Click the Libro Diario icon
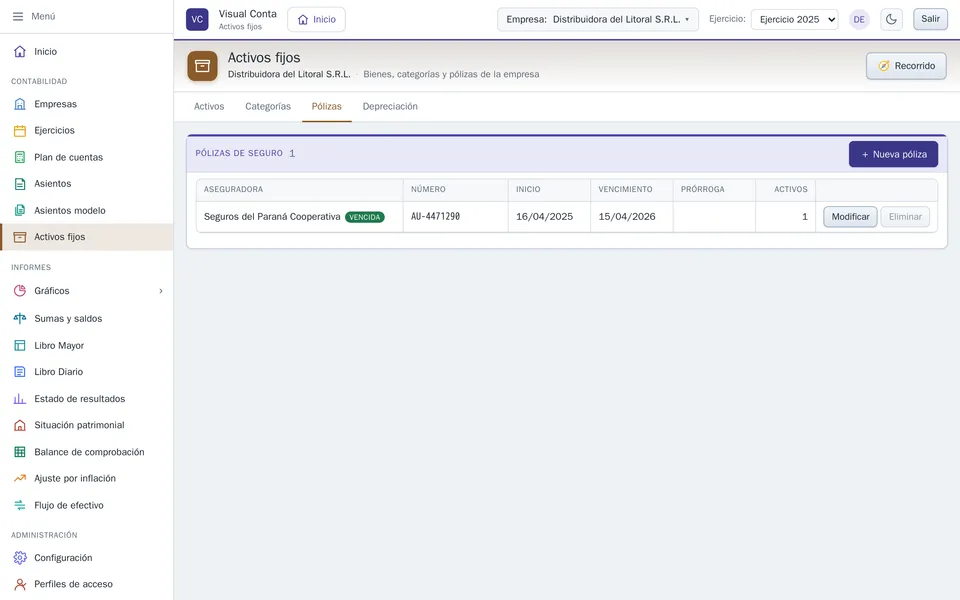Screen dimensions: 960x600 click(x=20, y=372)
